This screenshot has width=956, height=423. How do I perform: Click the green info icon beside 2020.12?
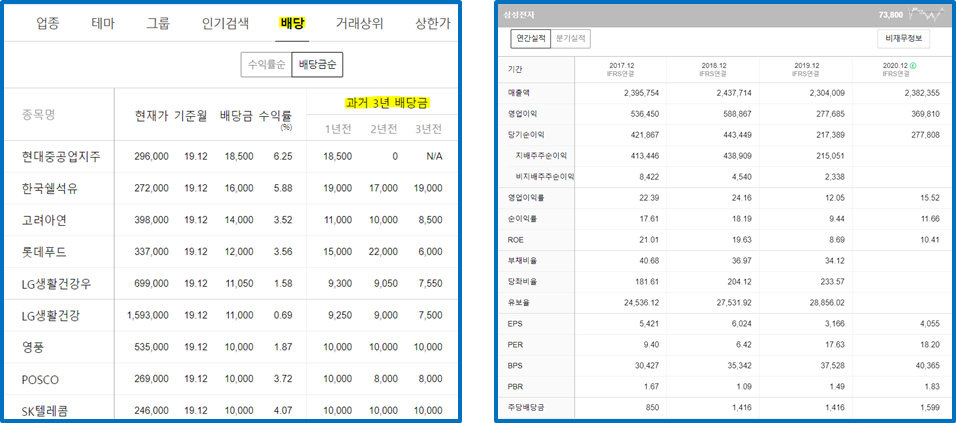pyautogui.click(x=915, y=66)
